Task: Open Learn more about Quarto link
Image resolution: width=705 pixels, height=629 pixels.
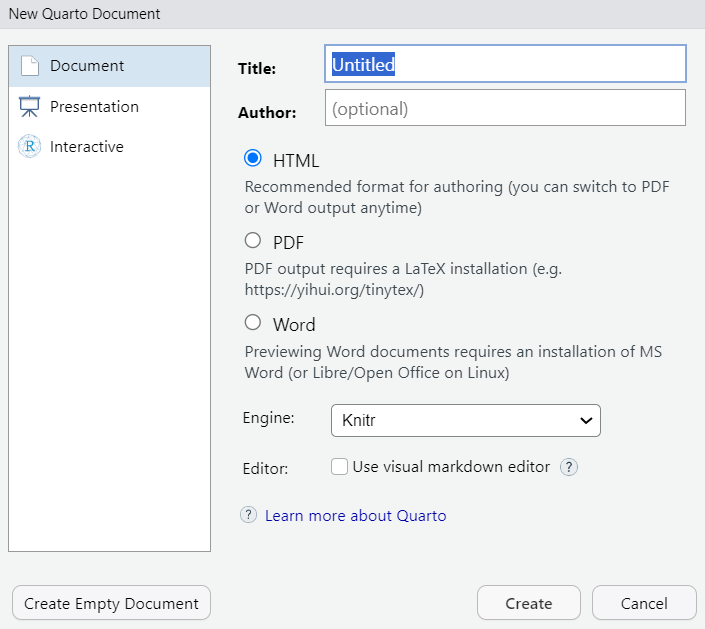Action: [356, 516]
